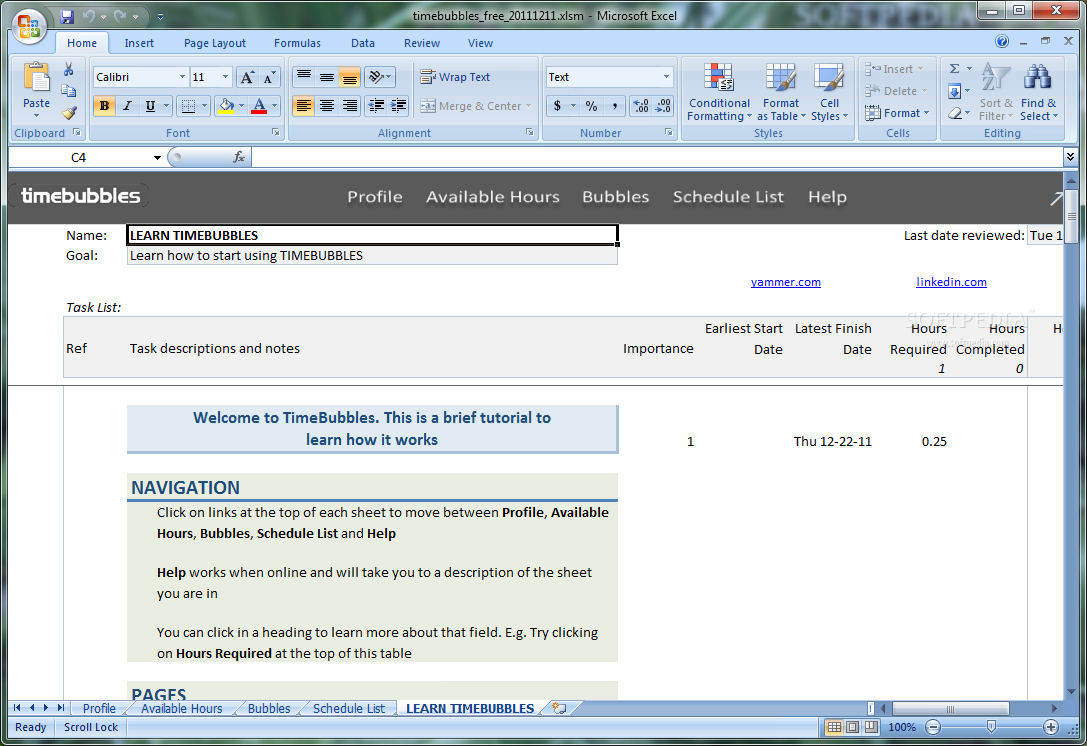Open Excel Help question mark

tap(1002, 42)
